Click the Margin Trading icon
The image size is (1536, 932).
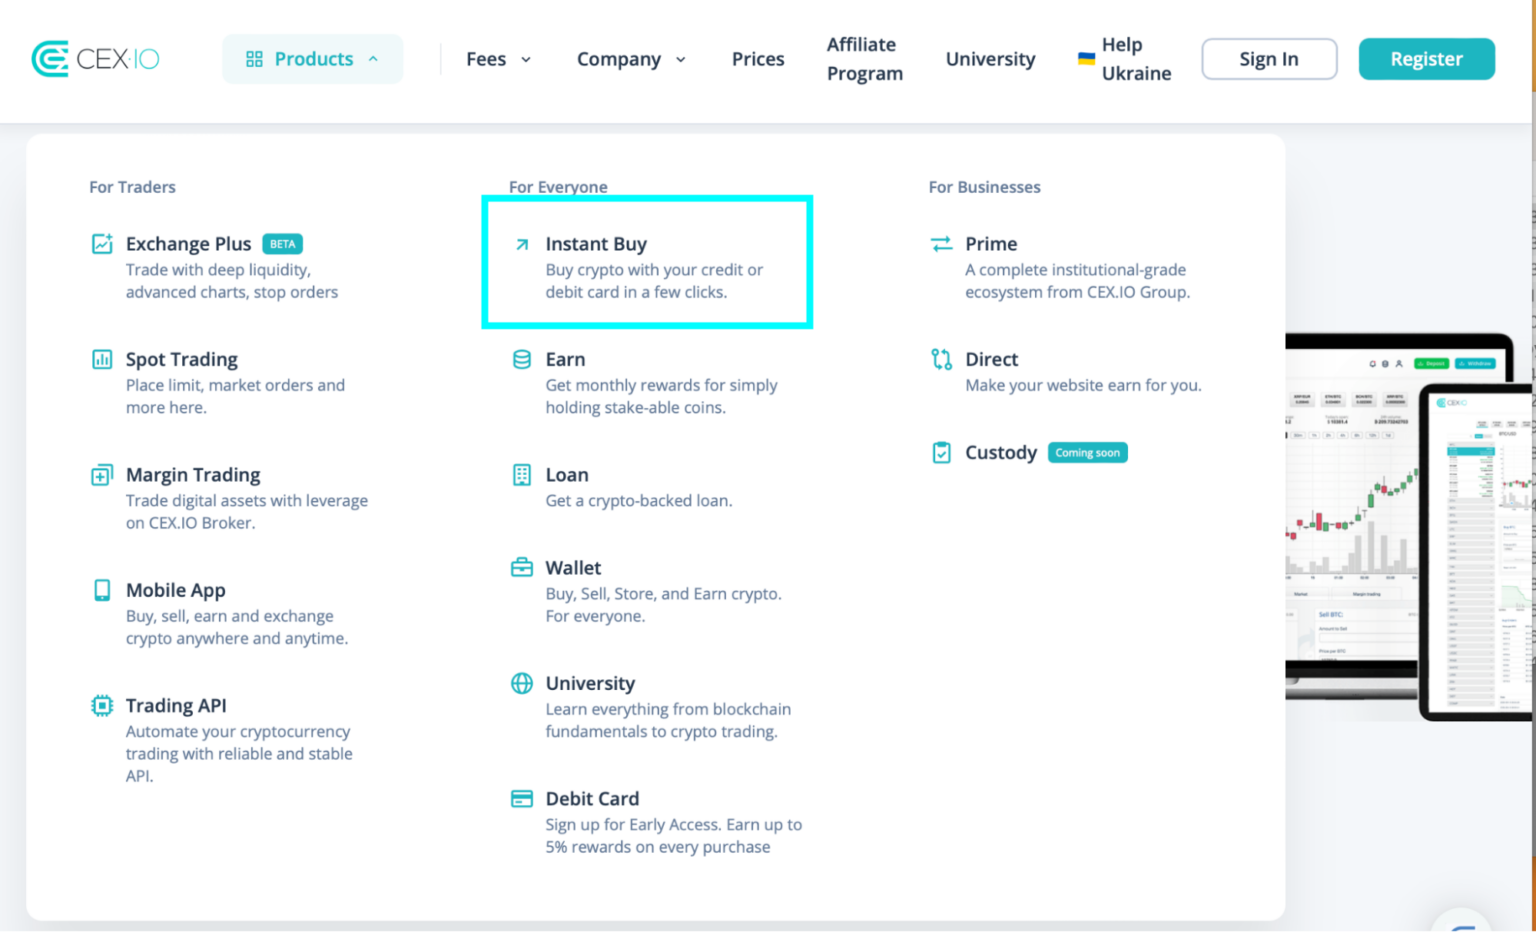coord(101,474)
